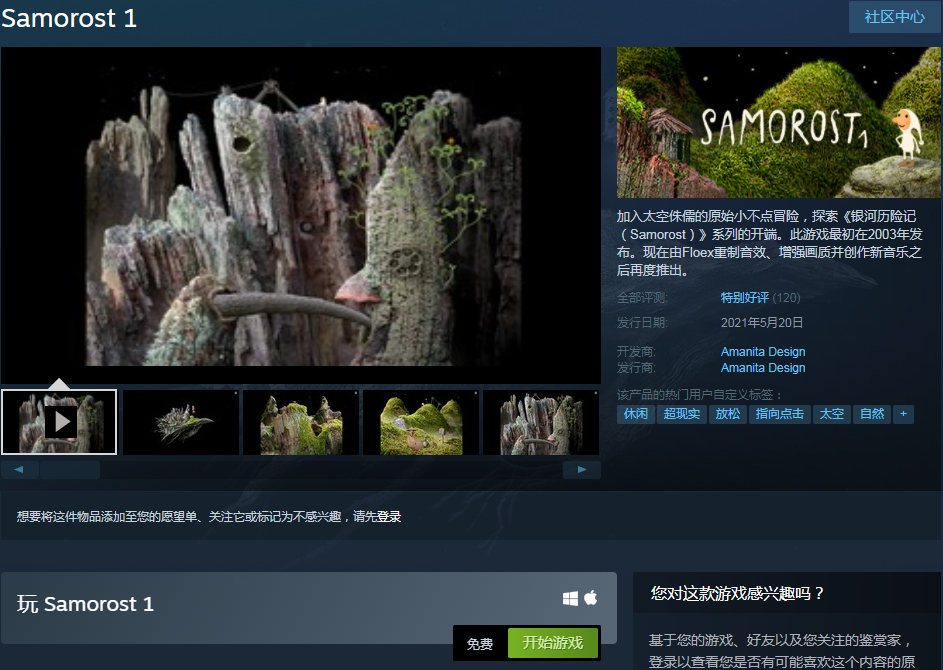Click the main trailer video player
This screenshot has width=943, height=670.
tap(301, 215)
